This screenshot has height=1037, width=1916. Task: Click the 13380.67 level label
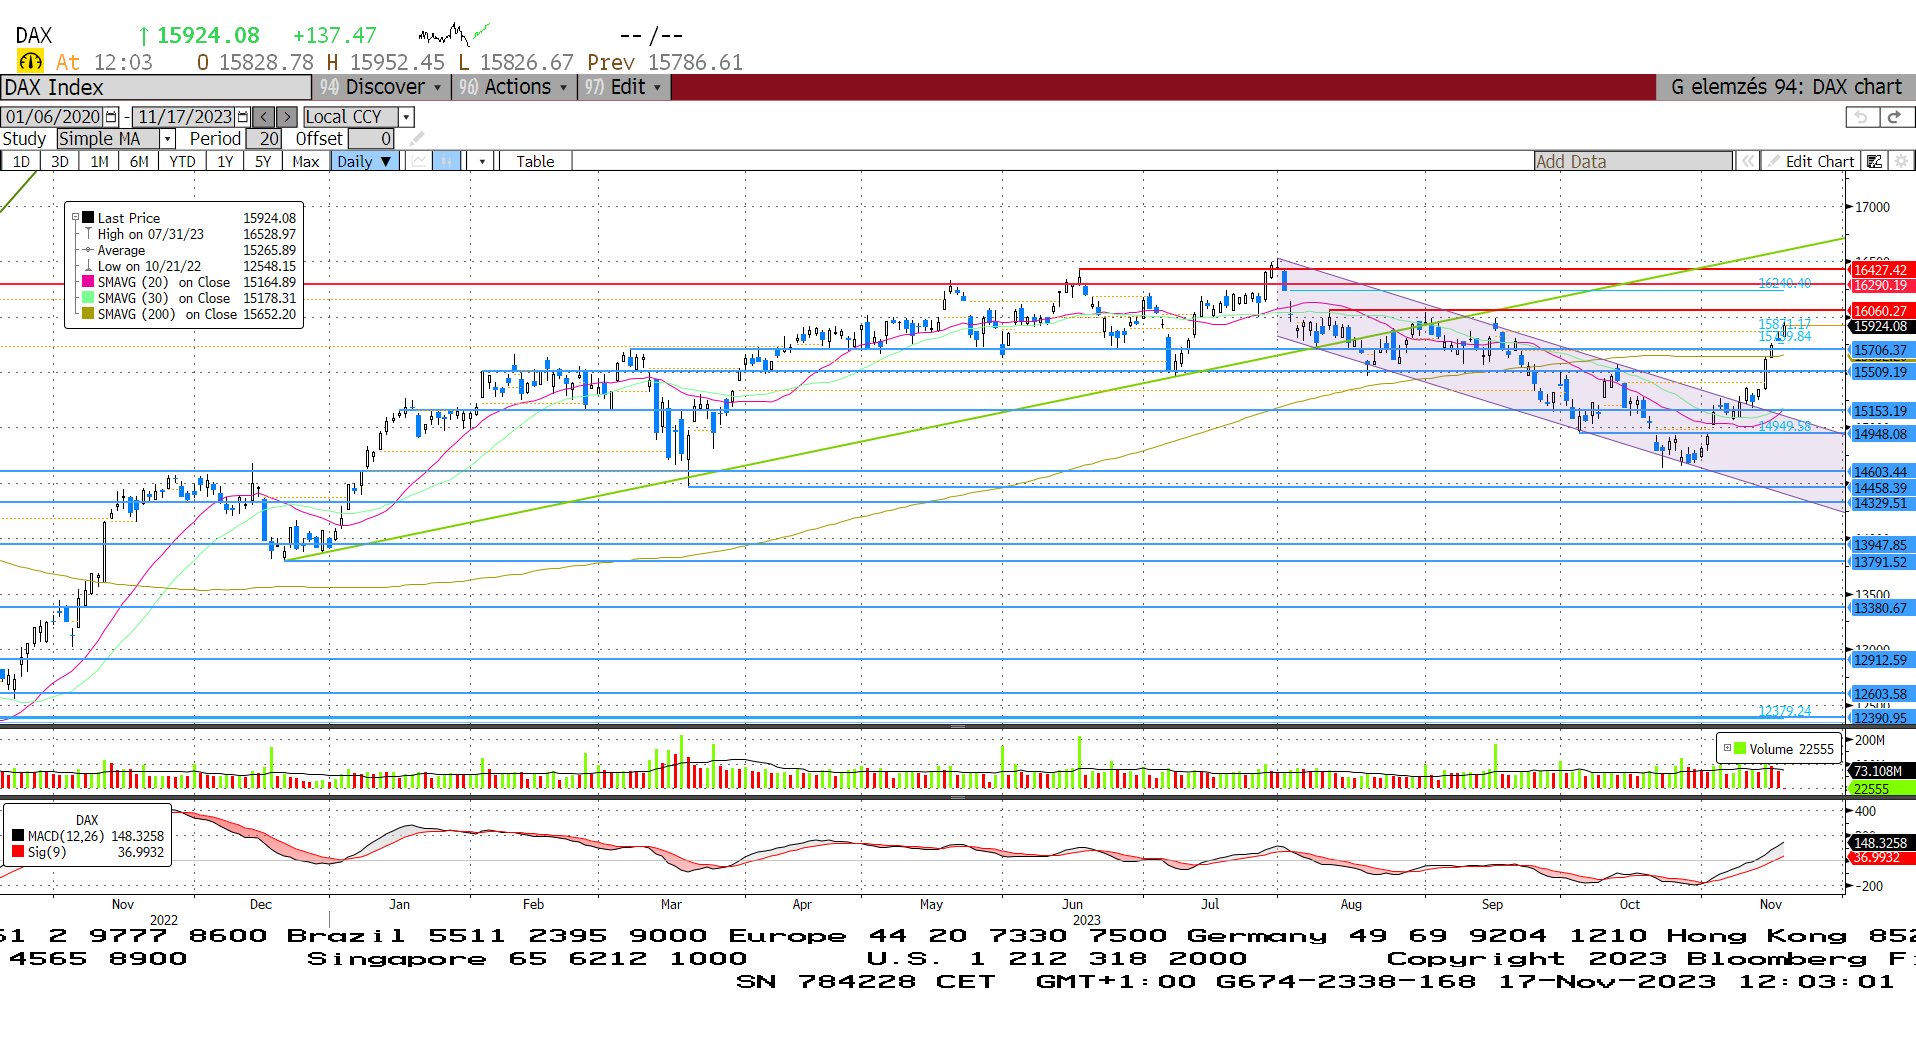(x=1881, y=608)
